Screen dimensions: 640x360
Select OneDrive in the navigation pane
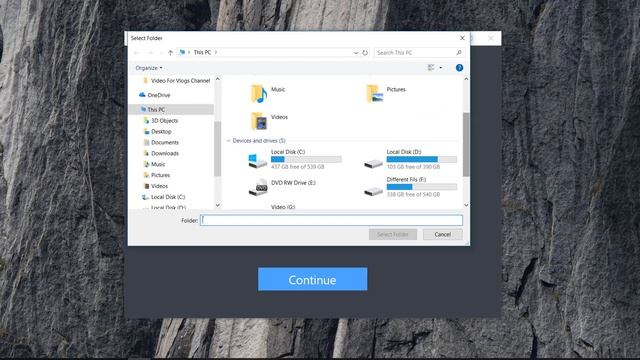(x=159, y=95)
